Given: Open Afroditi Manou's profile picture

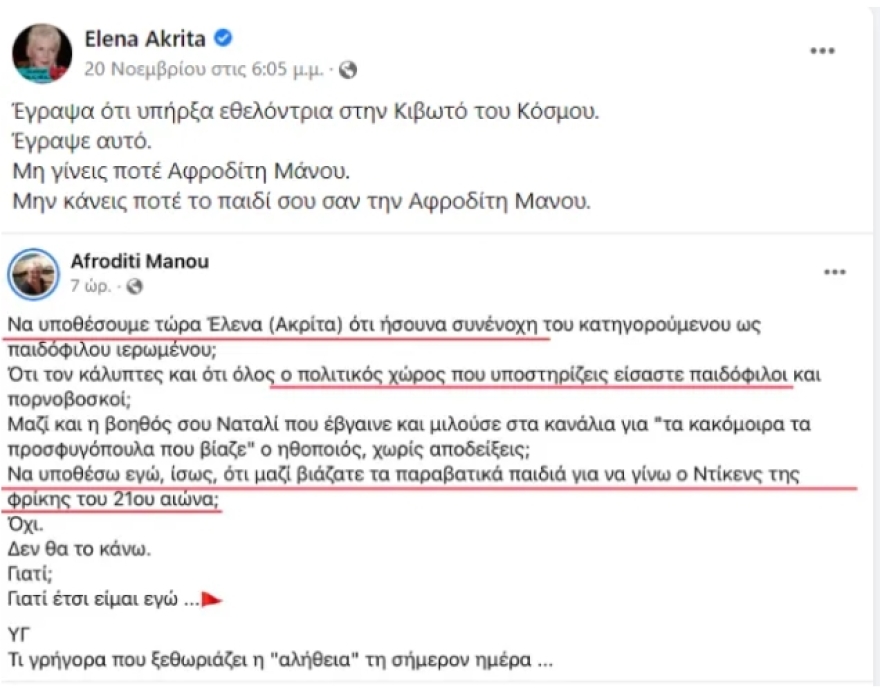Looking at the screenshot, I should (x=32, y=271).
